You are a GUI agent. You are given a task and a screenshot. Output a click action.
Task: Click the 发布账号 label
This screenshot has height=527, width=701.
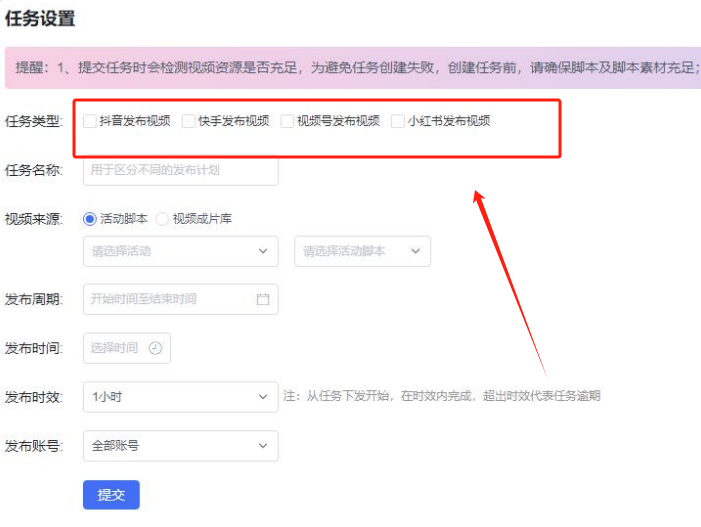pos(34,446)
